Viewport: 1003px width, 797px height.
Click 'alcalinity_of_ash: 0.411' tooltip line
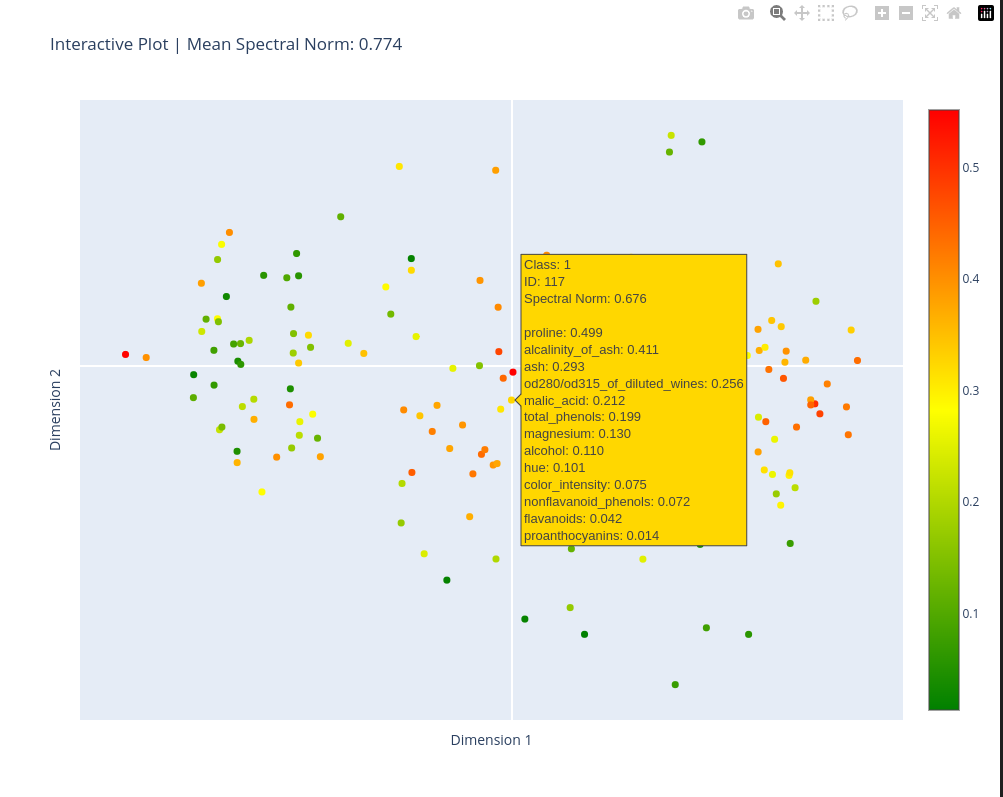click(x=591, y=350)
